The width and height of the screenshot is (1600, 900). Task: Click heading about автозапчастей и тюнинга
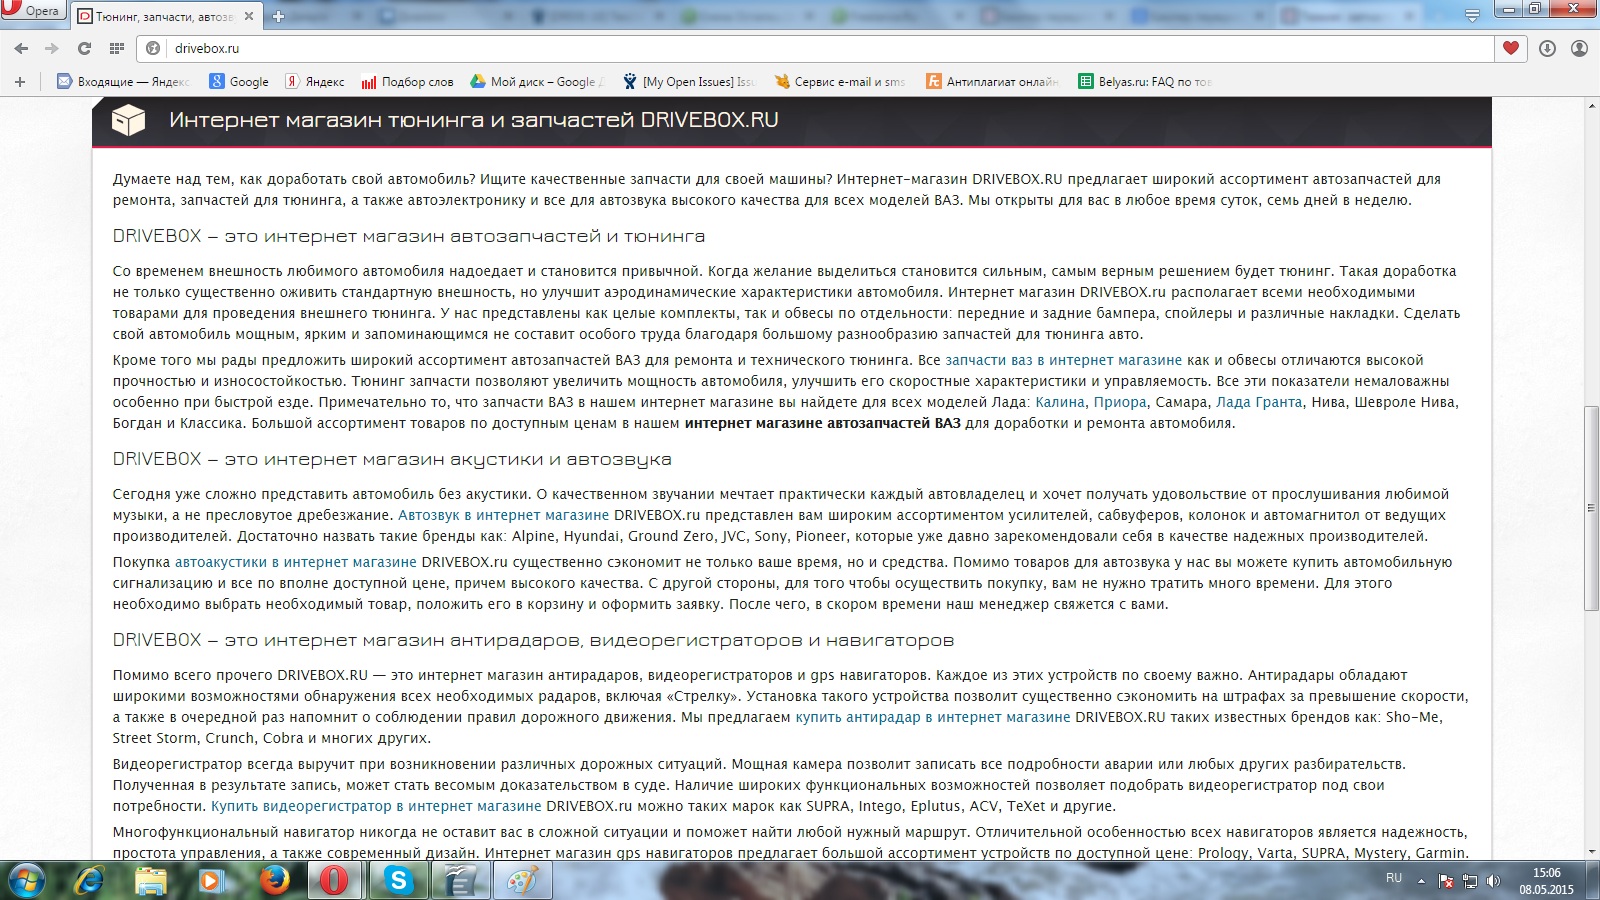pos(409,236)
